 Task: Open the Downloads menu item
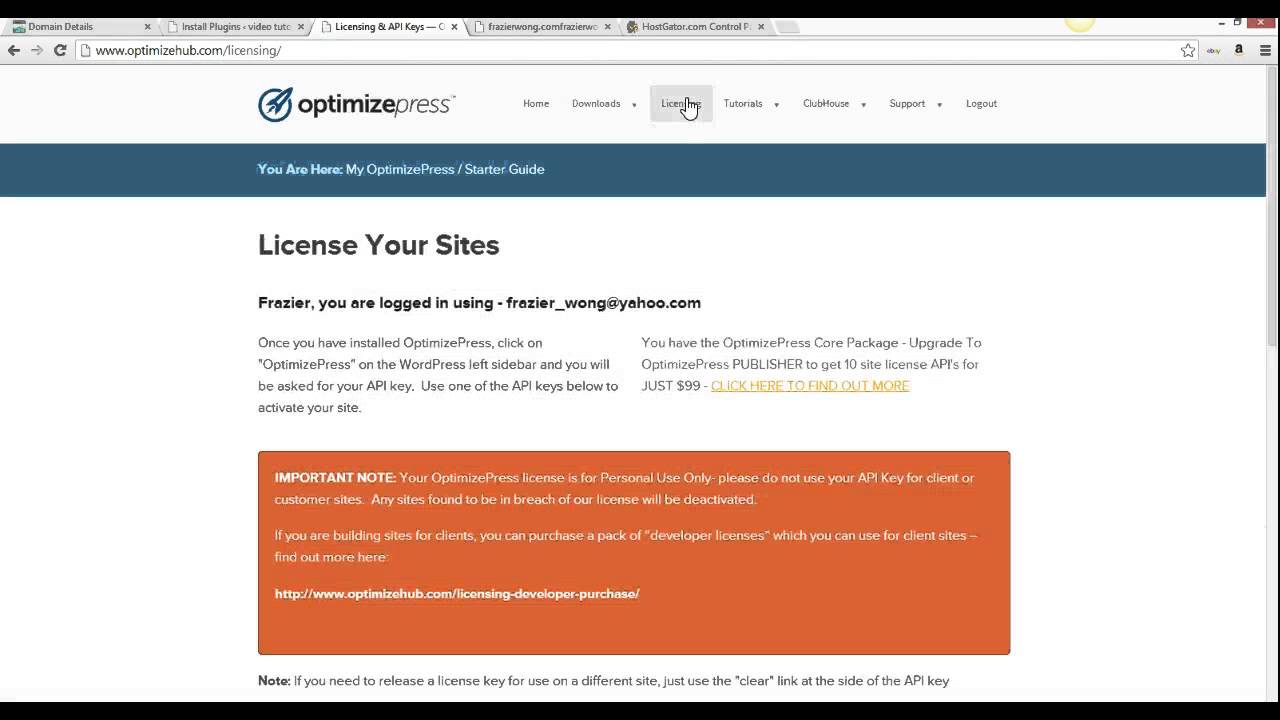point(596,104)
